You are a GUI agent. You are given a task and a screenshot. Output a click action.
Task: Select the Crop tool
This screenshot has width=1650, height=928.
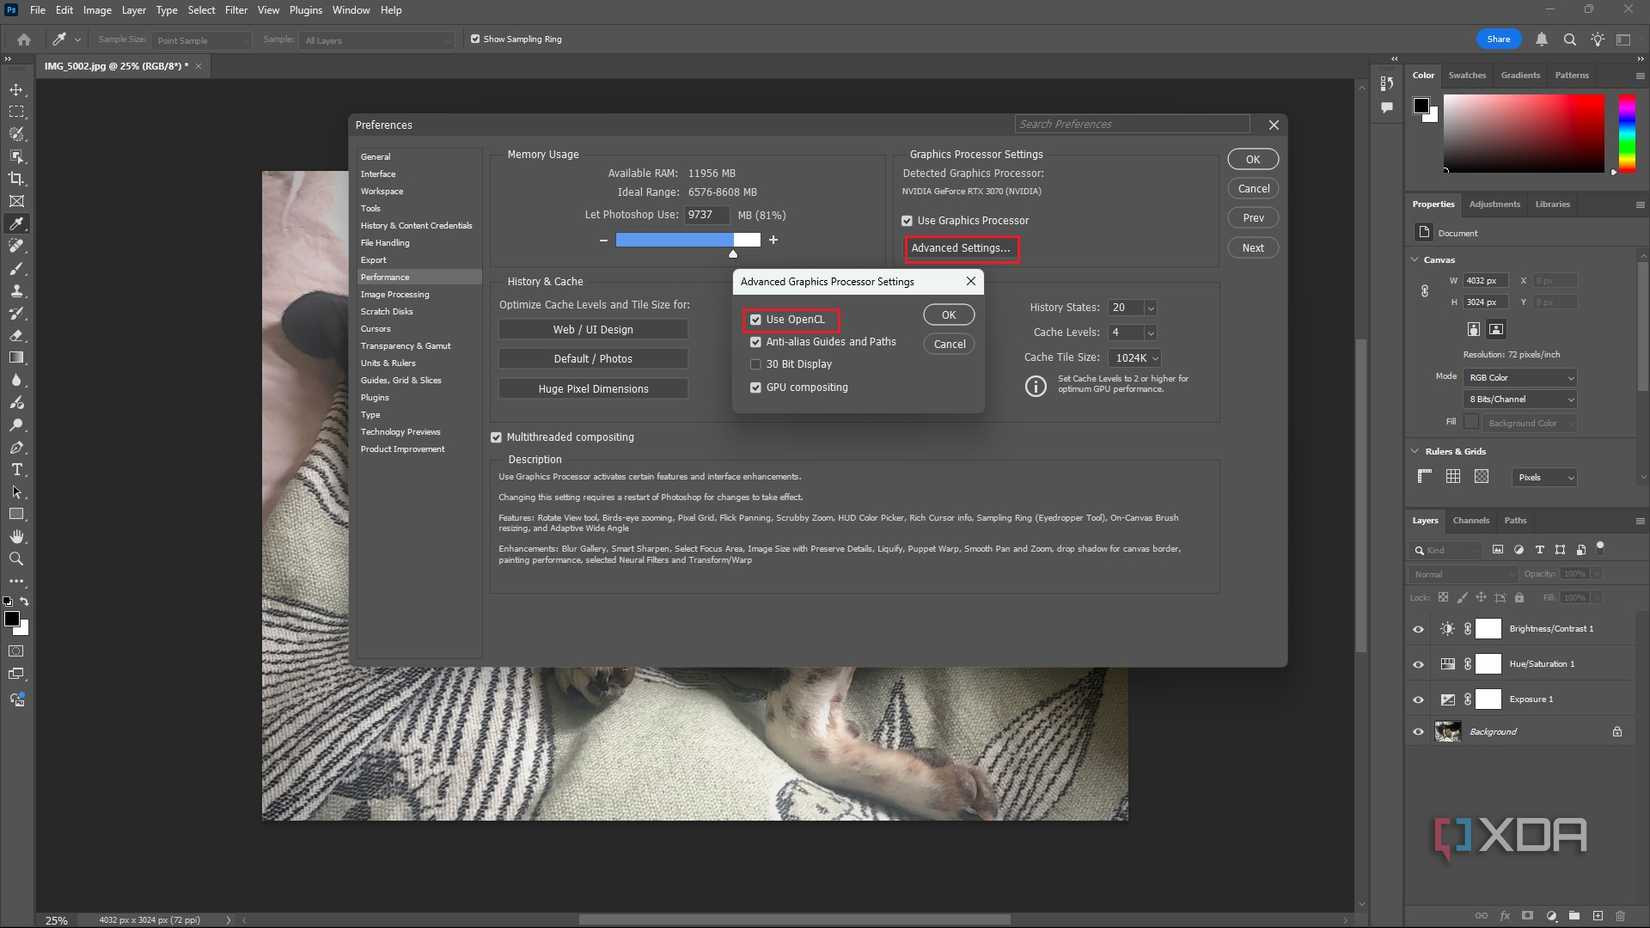point(16,178)
